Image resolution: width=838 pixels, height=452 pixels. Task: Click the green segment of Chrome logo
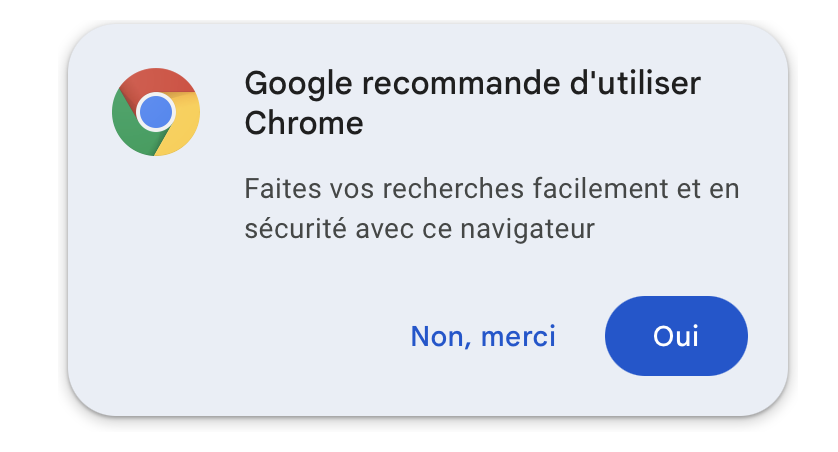(x=129, y=126)
